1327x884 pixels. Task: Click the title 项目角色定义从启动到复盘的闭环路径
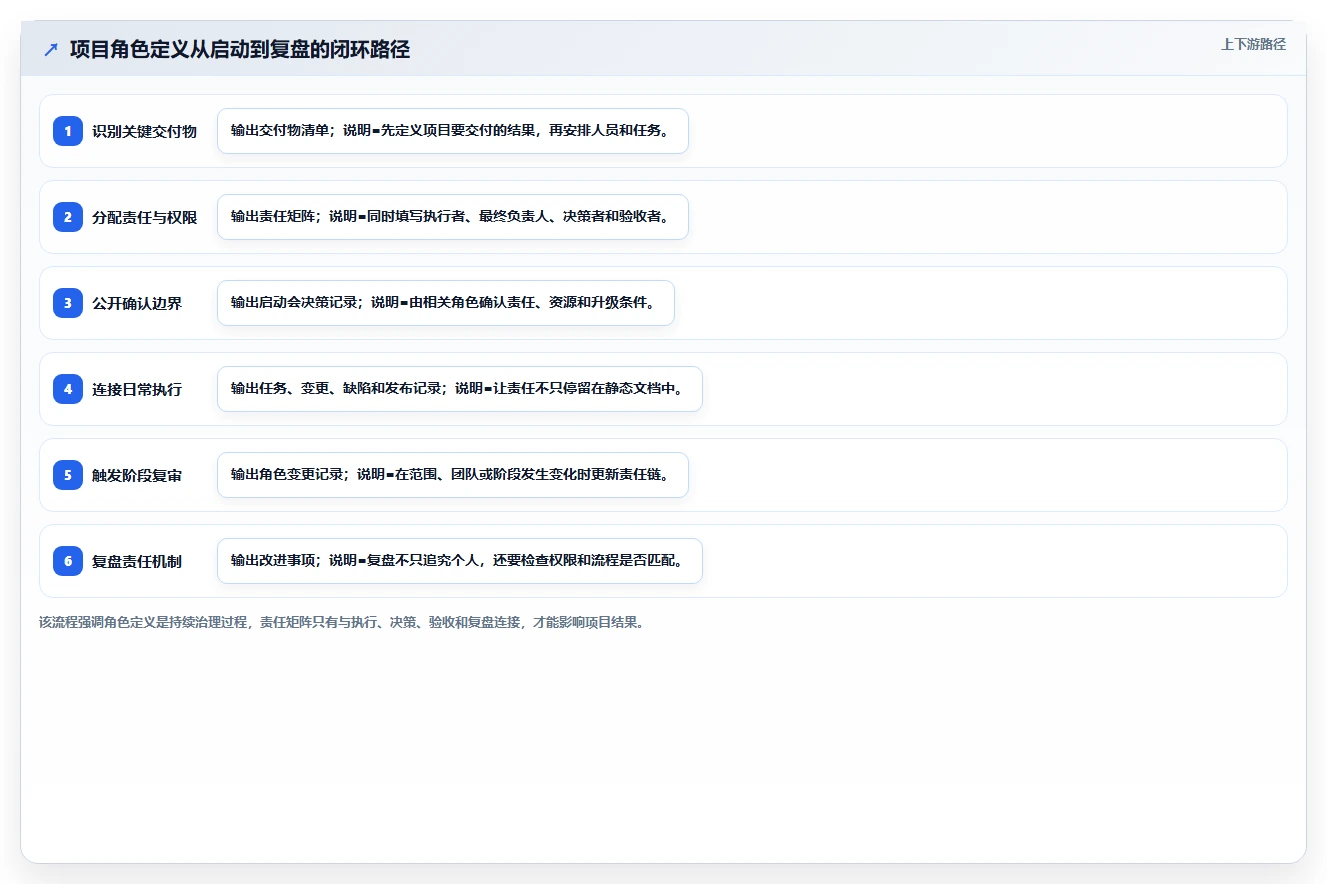[240, 50]
